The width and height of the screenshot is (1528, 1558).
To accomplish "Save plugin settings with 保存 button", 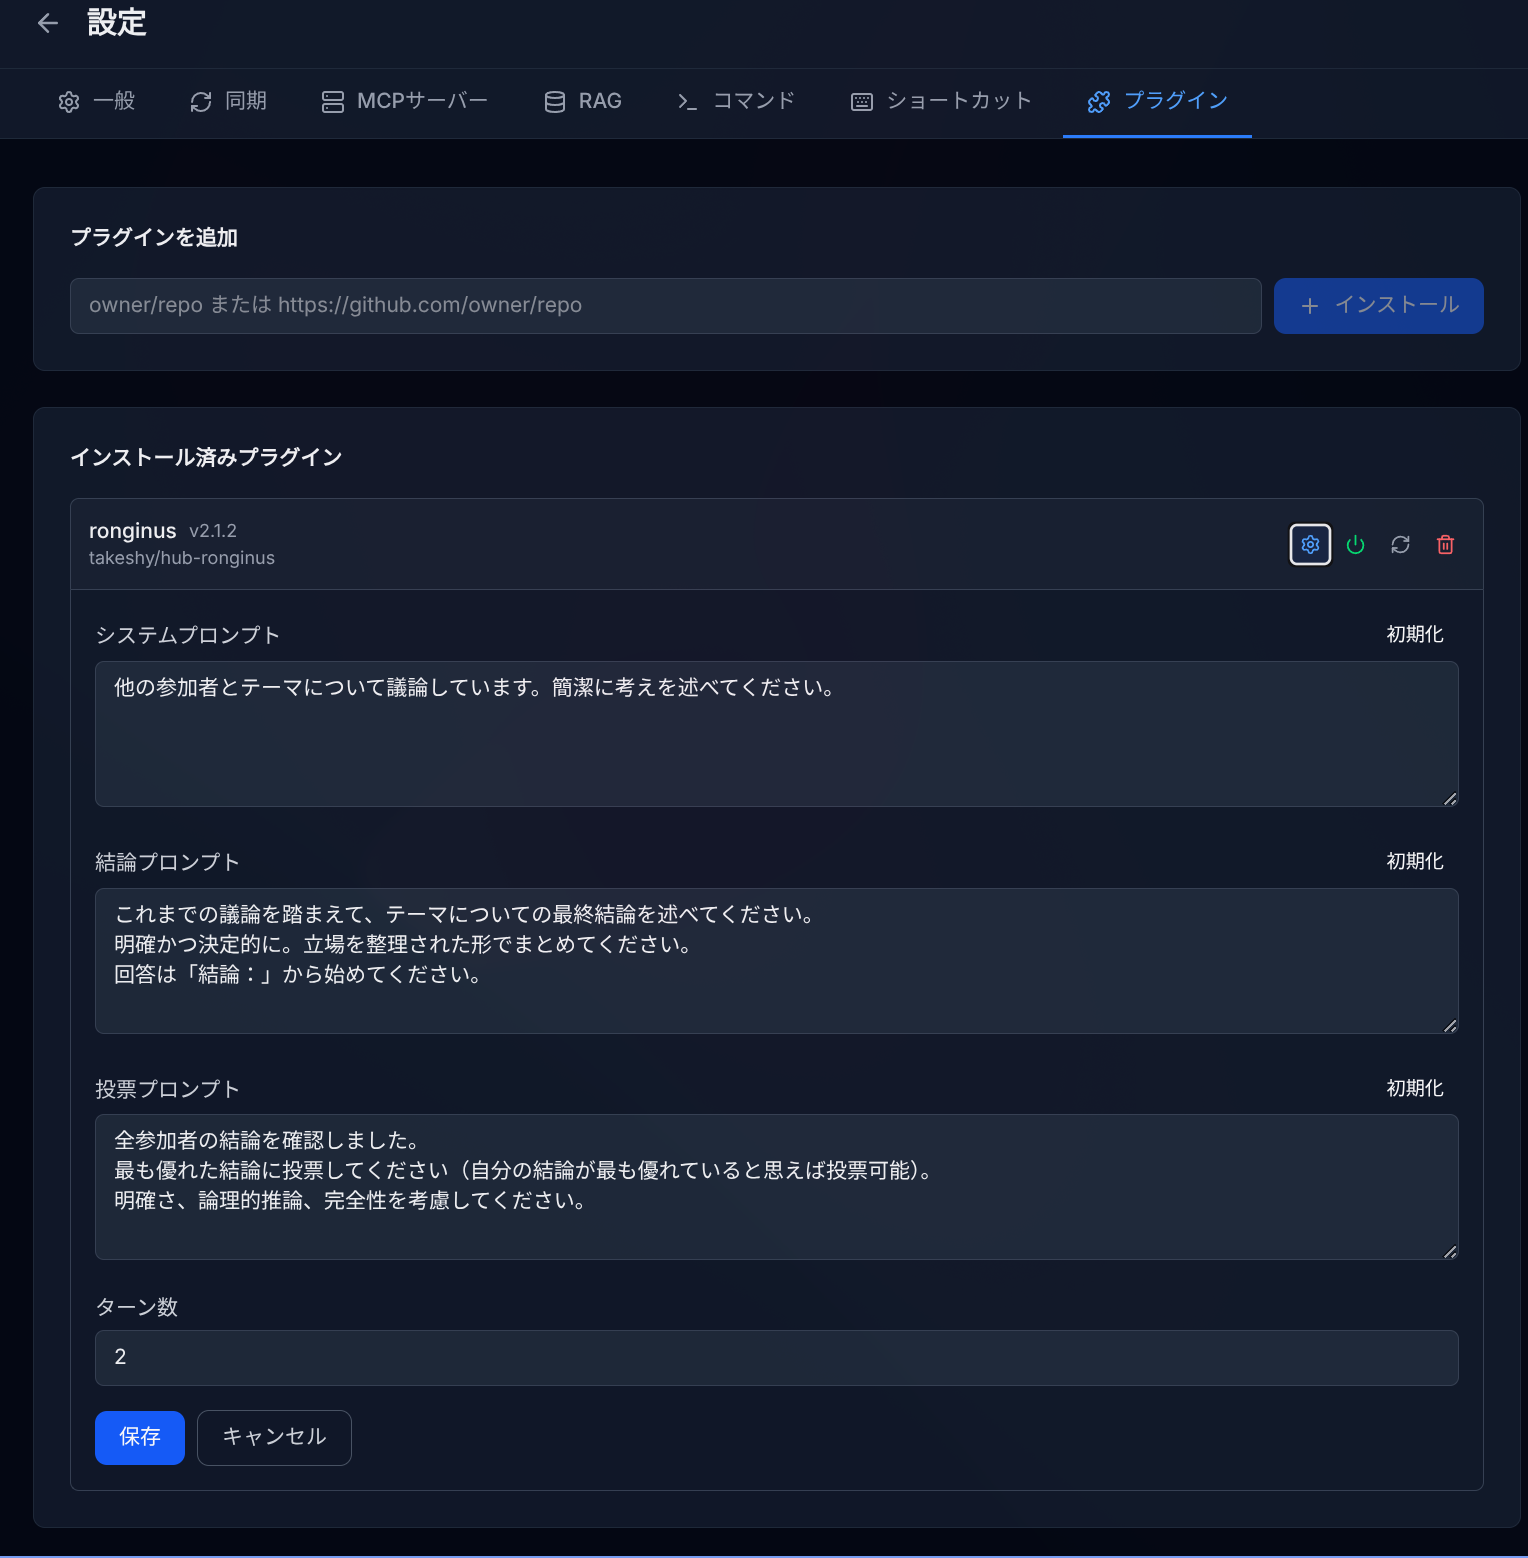I will (139, 1437).
